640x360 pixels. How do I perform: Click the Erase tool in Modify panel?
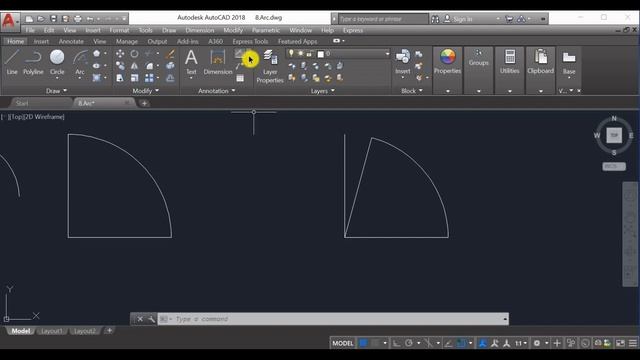tap(170, 53)
